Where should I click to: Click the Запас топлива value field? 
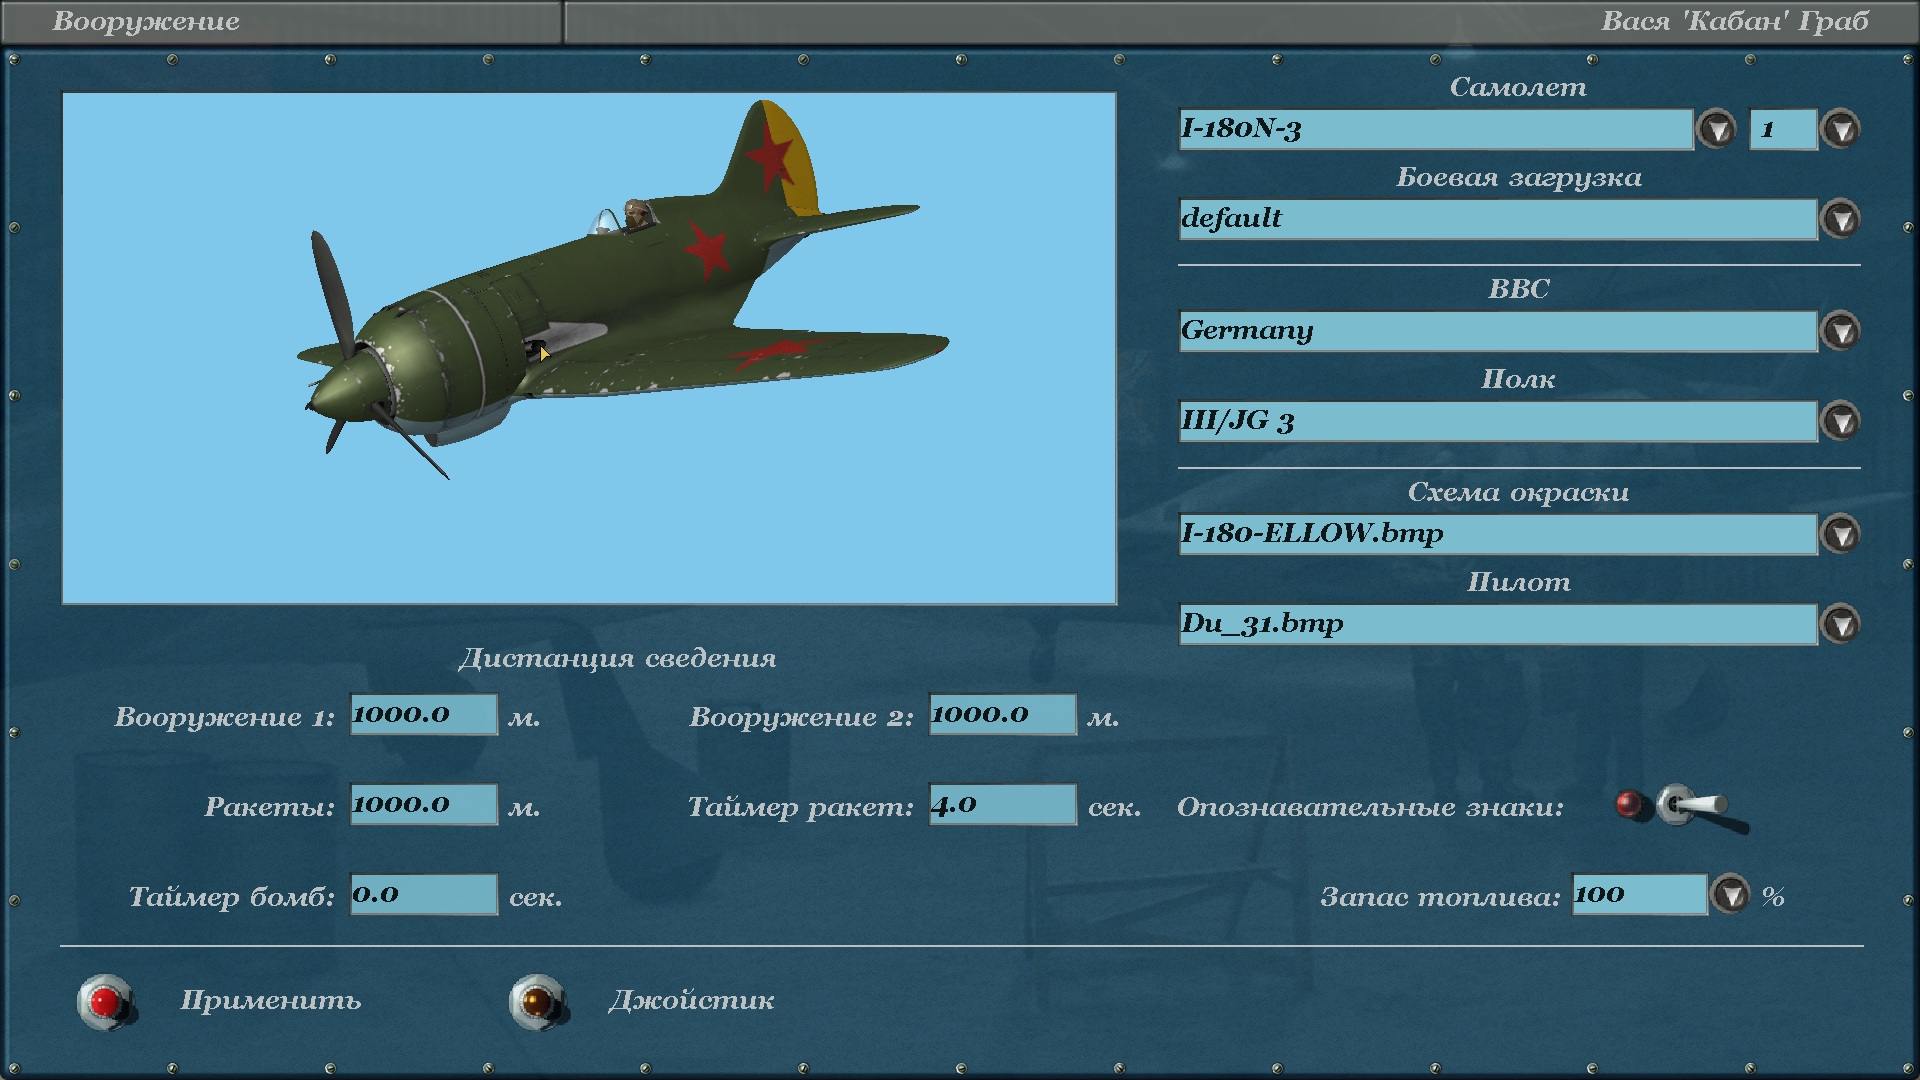(1639, 895)
